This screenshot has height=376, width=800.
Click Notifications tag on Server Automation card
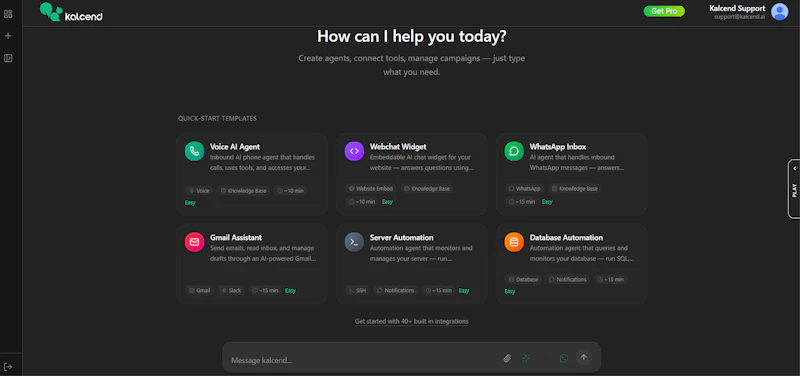(x=395, y=290)
